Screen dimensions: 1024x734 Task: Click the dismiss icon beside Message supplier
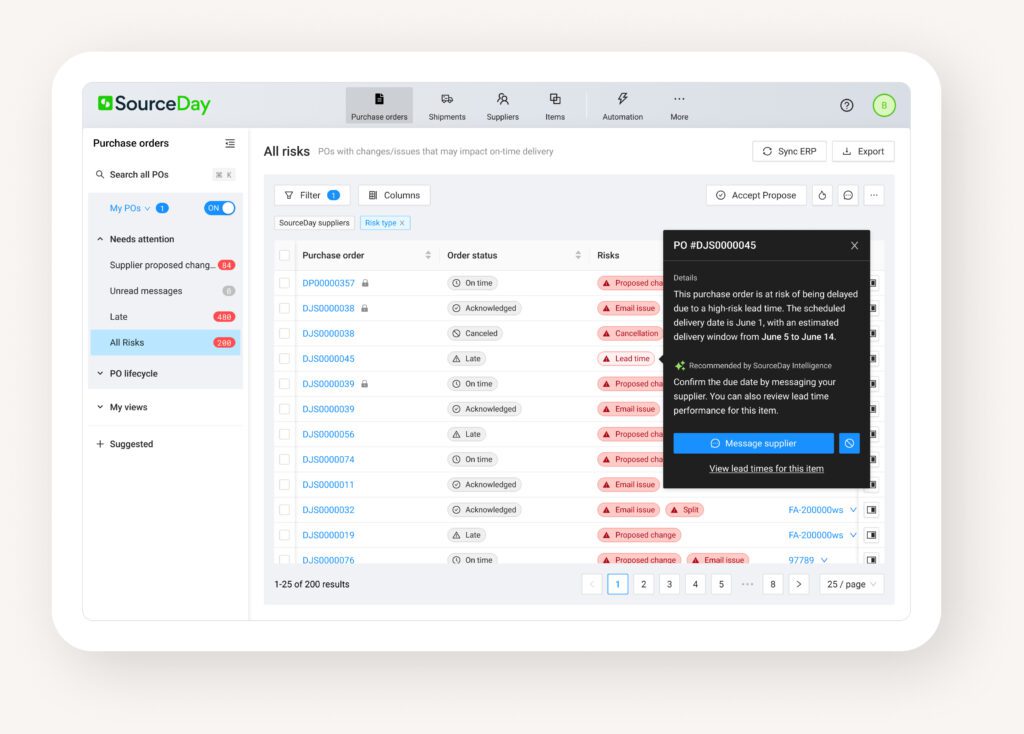(849, 443)
